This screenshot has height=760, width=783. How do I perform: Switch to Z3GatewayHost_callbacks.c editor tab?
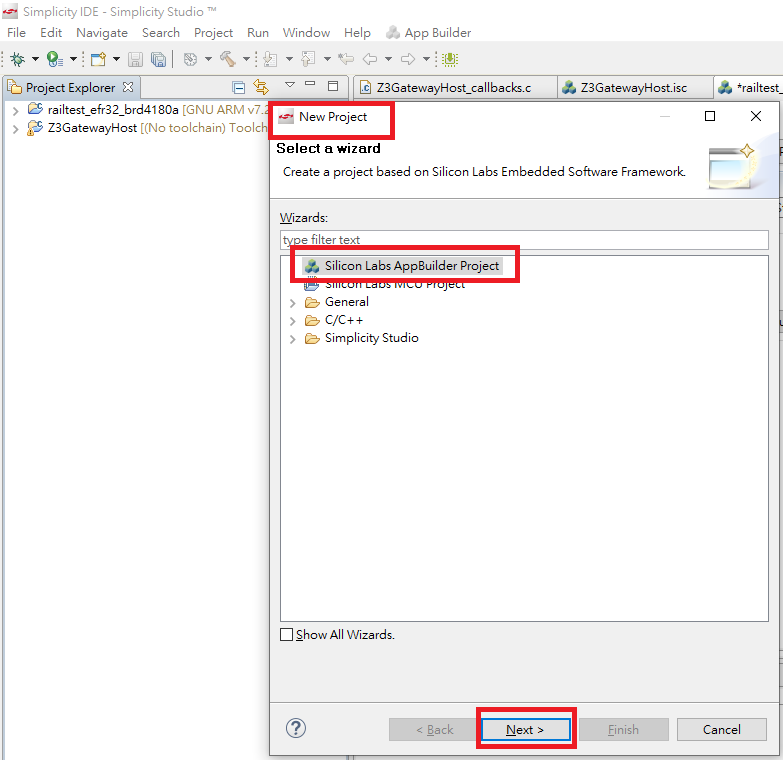(x=455, y=88)
